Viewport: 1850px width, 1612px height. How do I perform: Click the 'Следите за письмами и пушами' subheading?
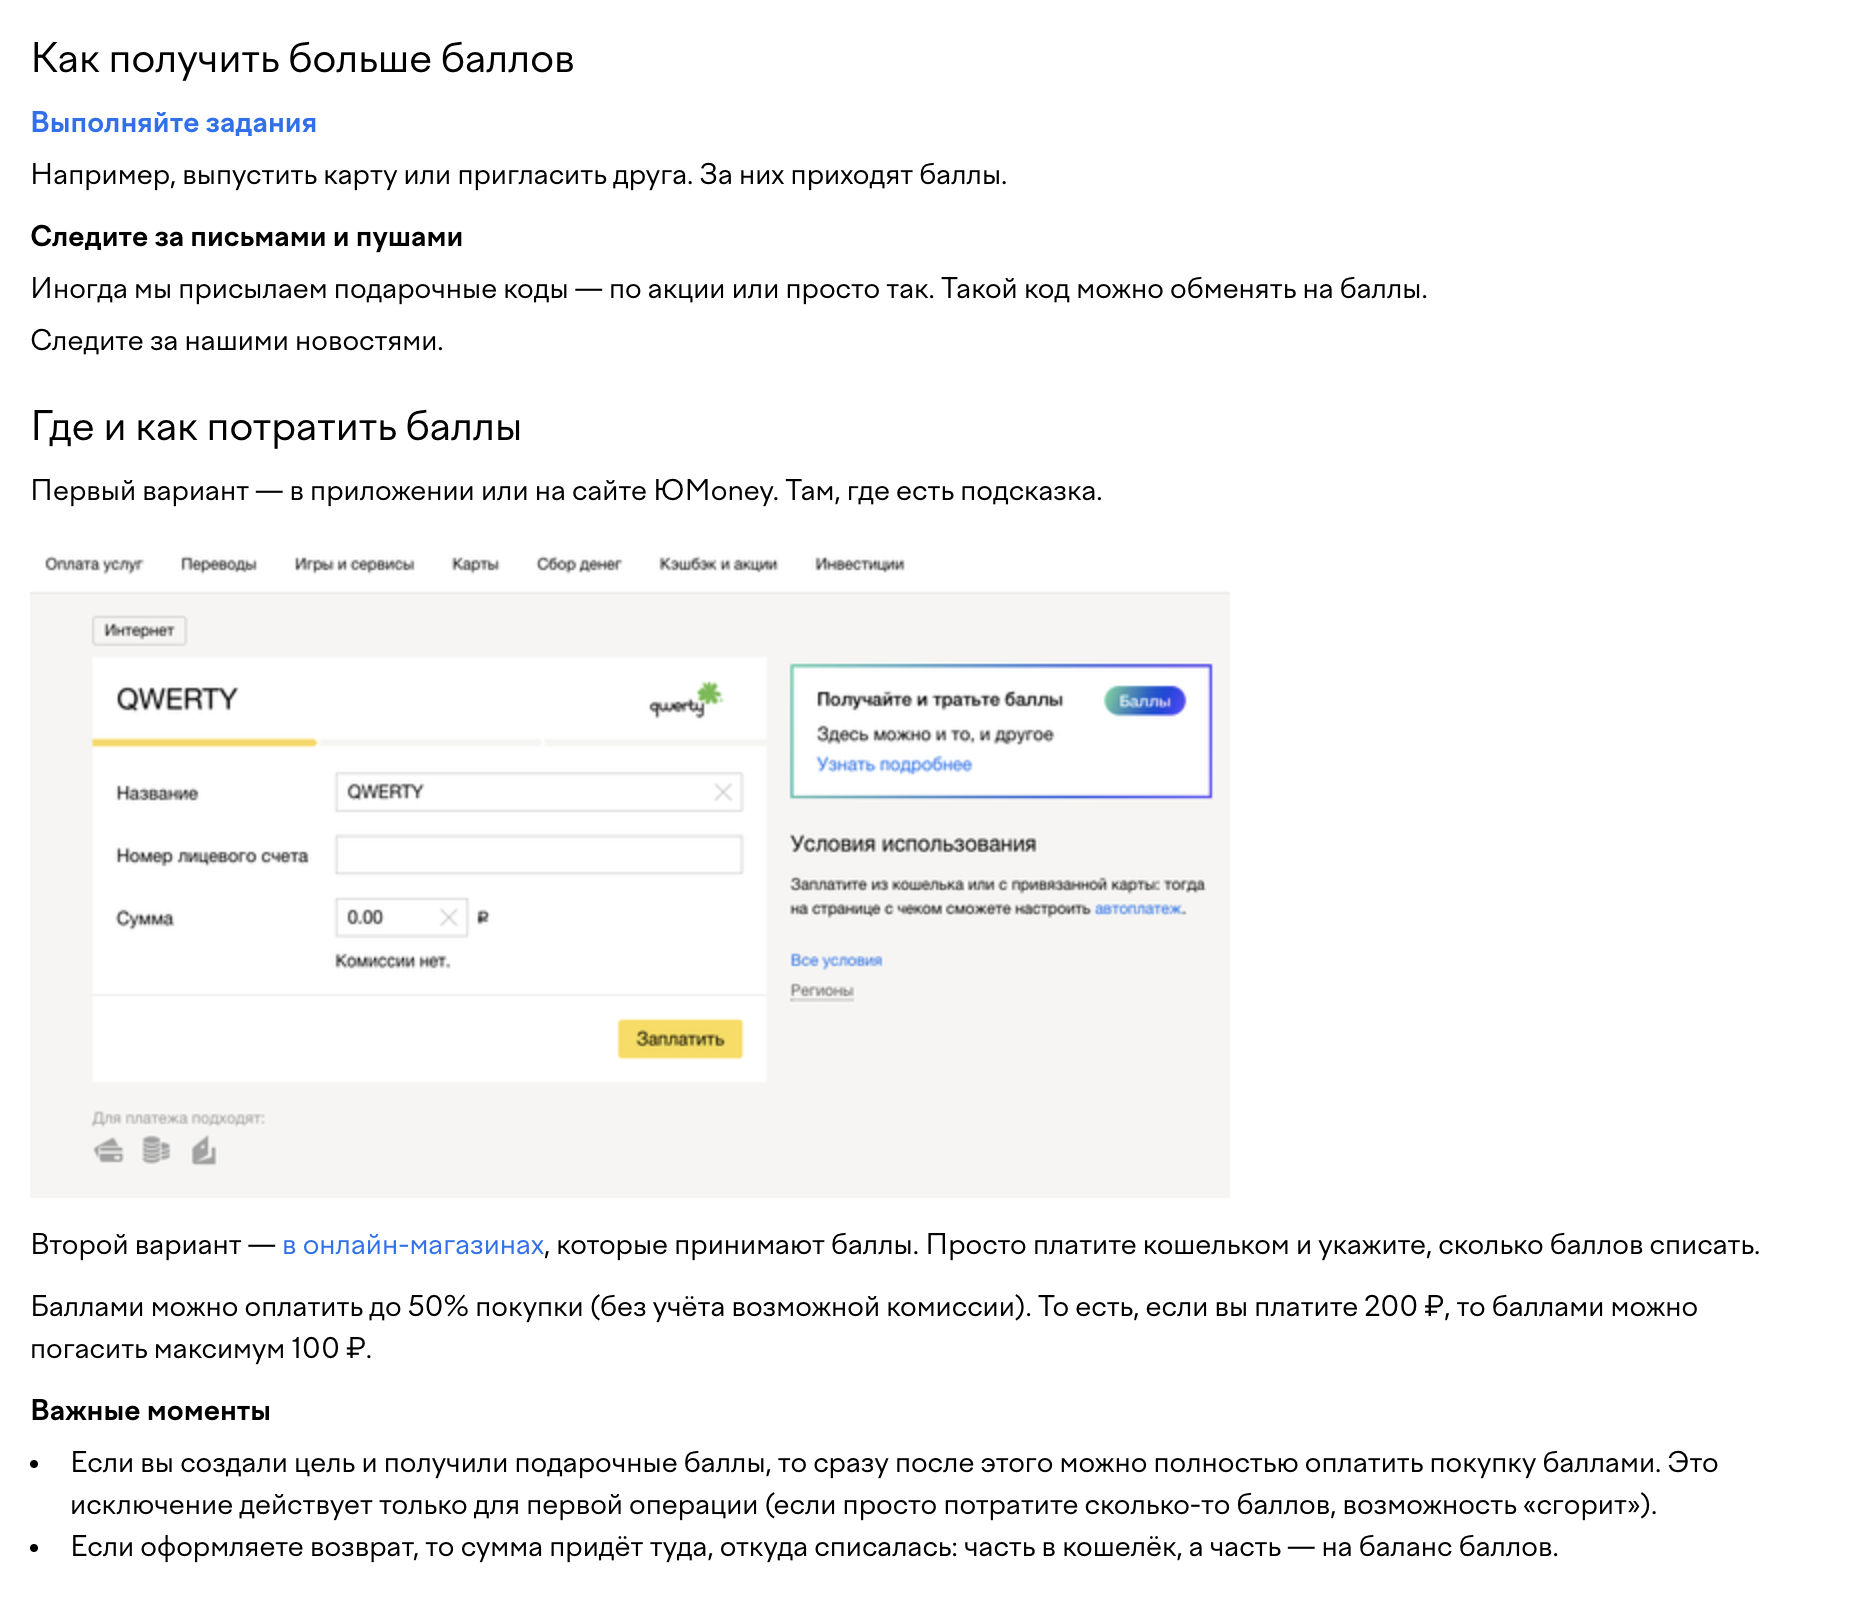tap(247, 237)
